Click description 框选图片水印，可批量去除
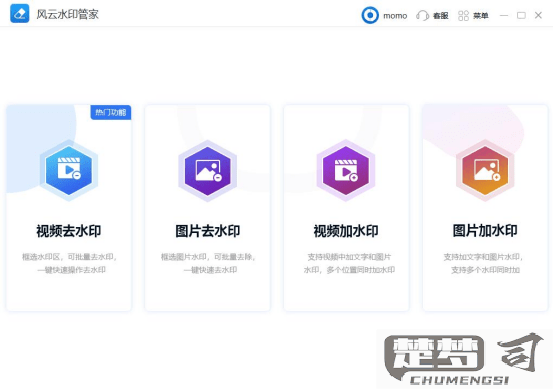The image size is (553, 389). coord(208,257)
